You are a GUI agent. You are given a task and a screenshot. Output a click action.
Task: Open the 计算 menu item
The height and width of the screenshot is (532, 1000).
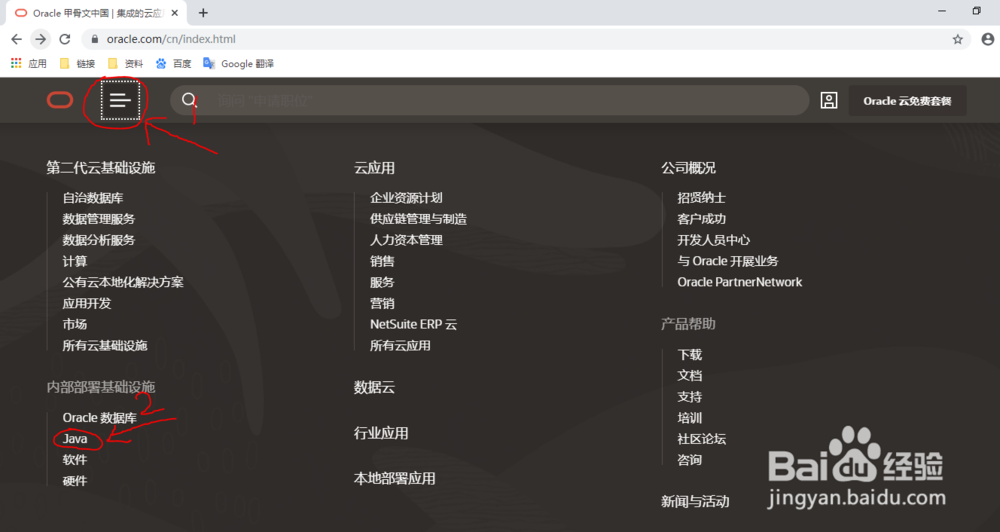coord(75,261)
